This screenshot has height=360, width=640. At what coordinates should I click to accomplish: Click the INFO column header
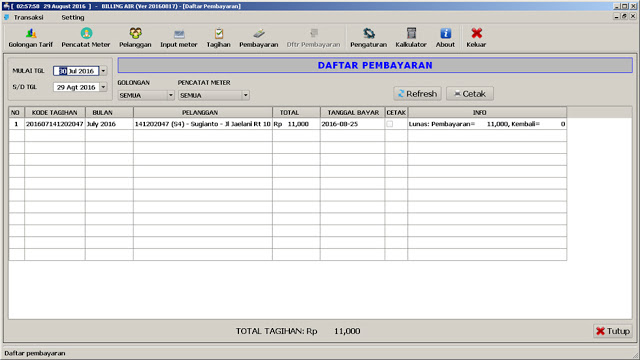487,113
